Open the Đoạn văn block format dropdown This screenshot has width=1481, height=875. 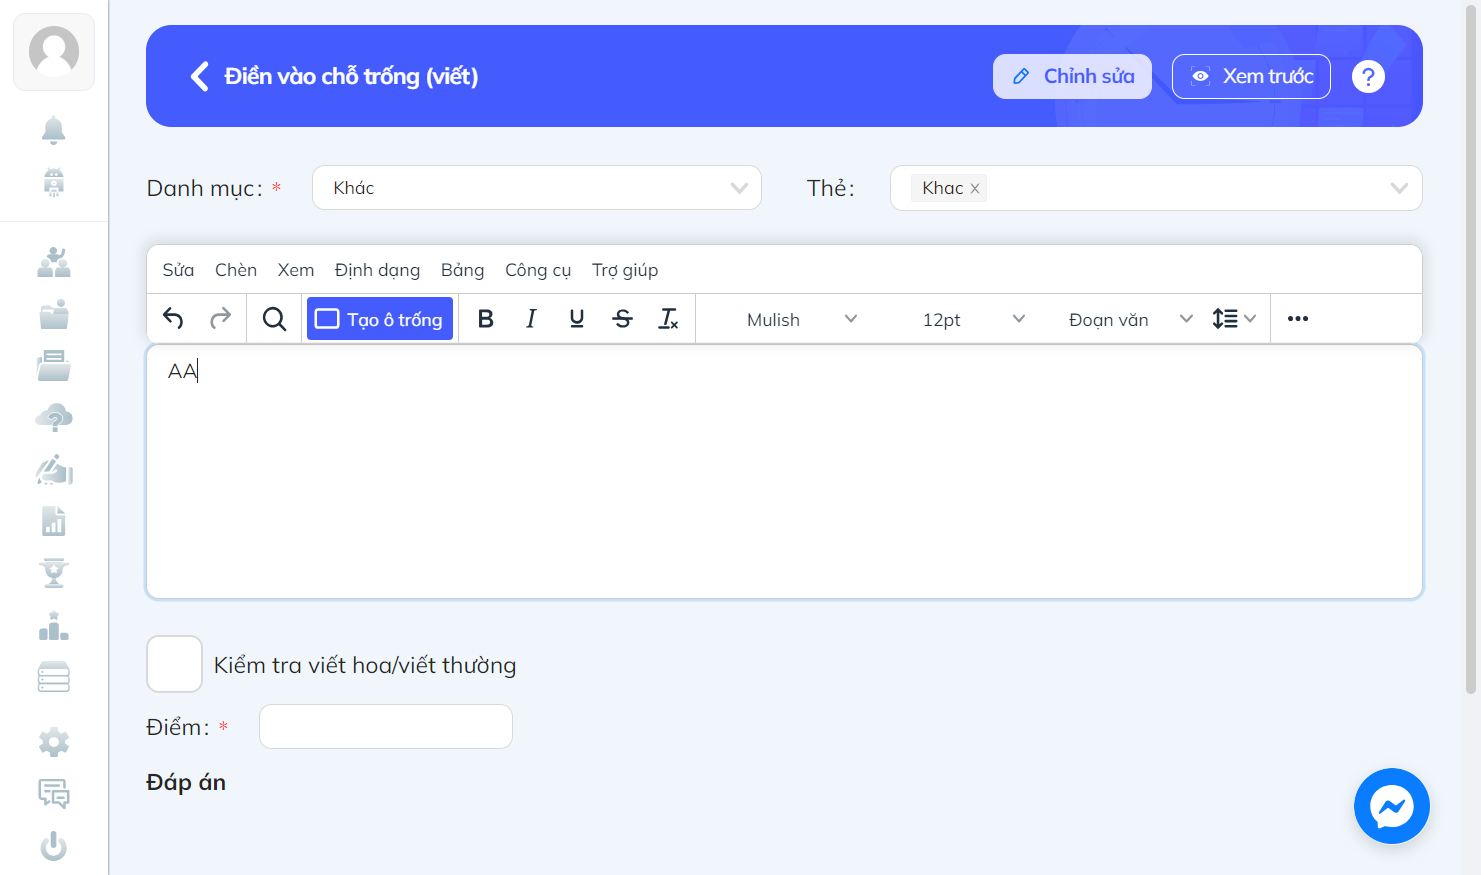pos(1130,319)
